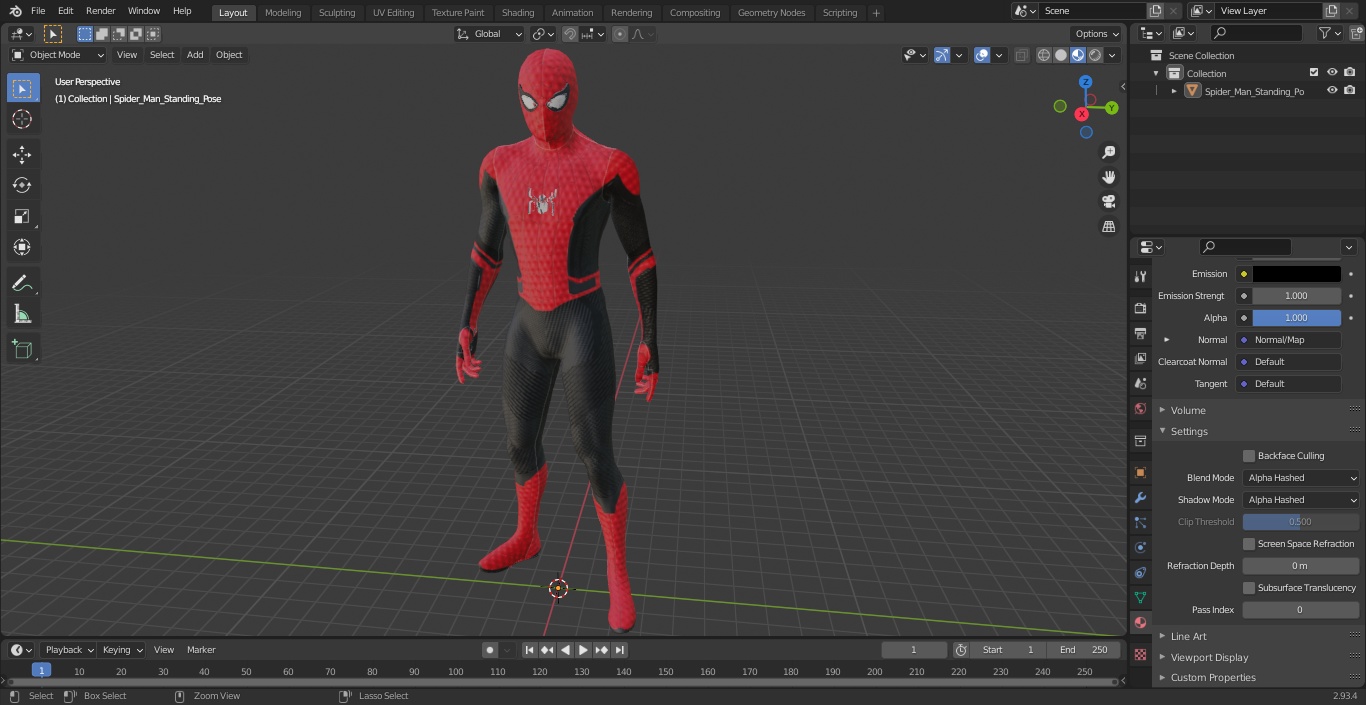Enable Screen Space Refraction checkbox
1366x705 pixels.
pyautogui.click(x=1249, y=544)
